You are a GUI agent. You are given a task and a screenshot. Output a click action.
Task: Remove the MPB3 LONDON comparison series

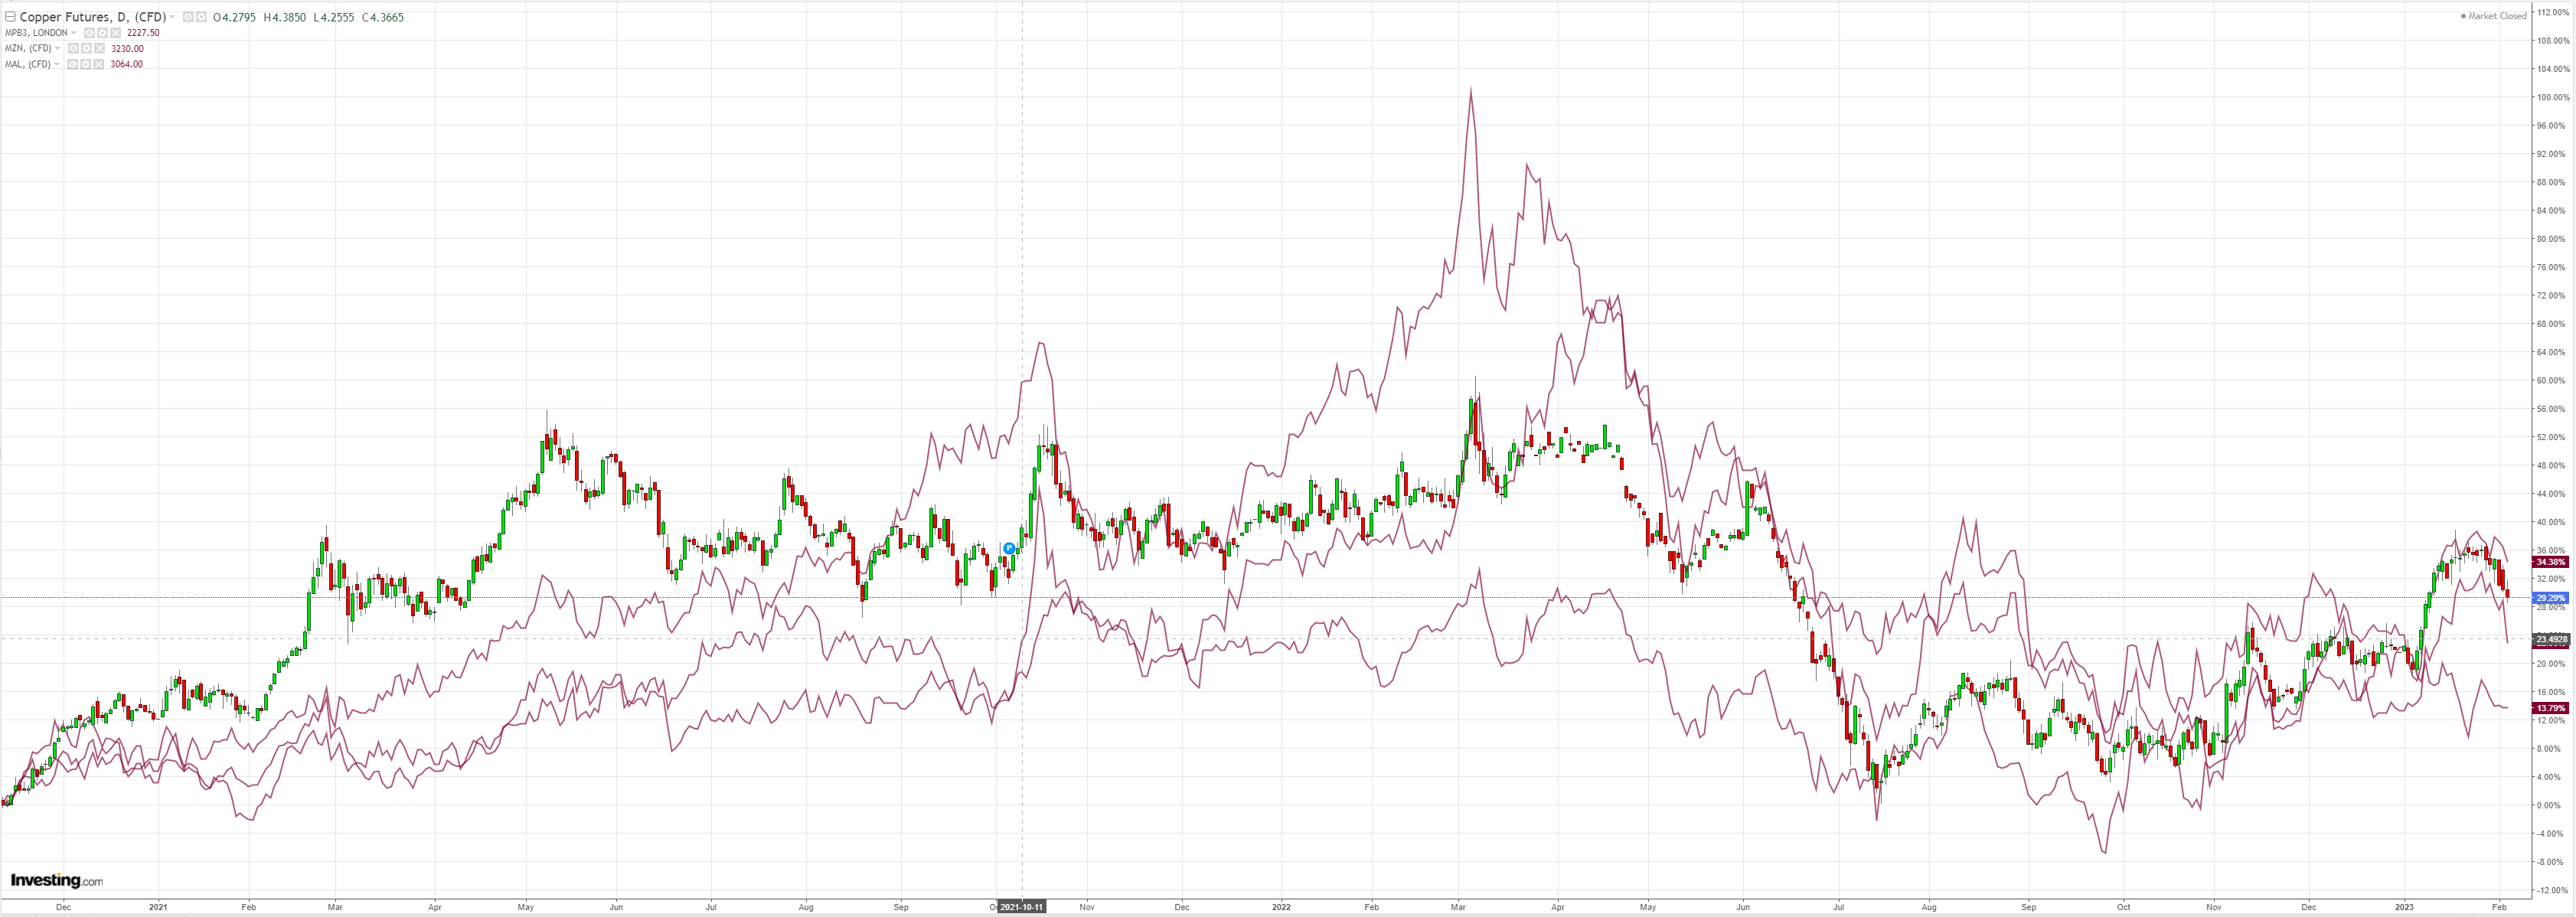[116, 33]
